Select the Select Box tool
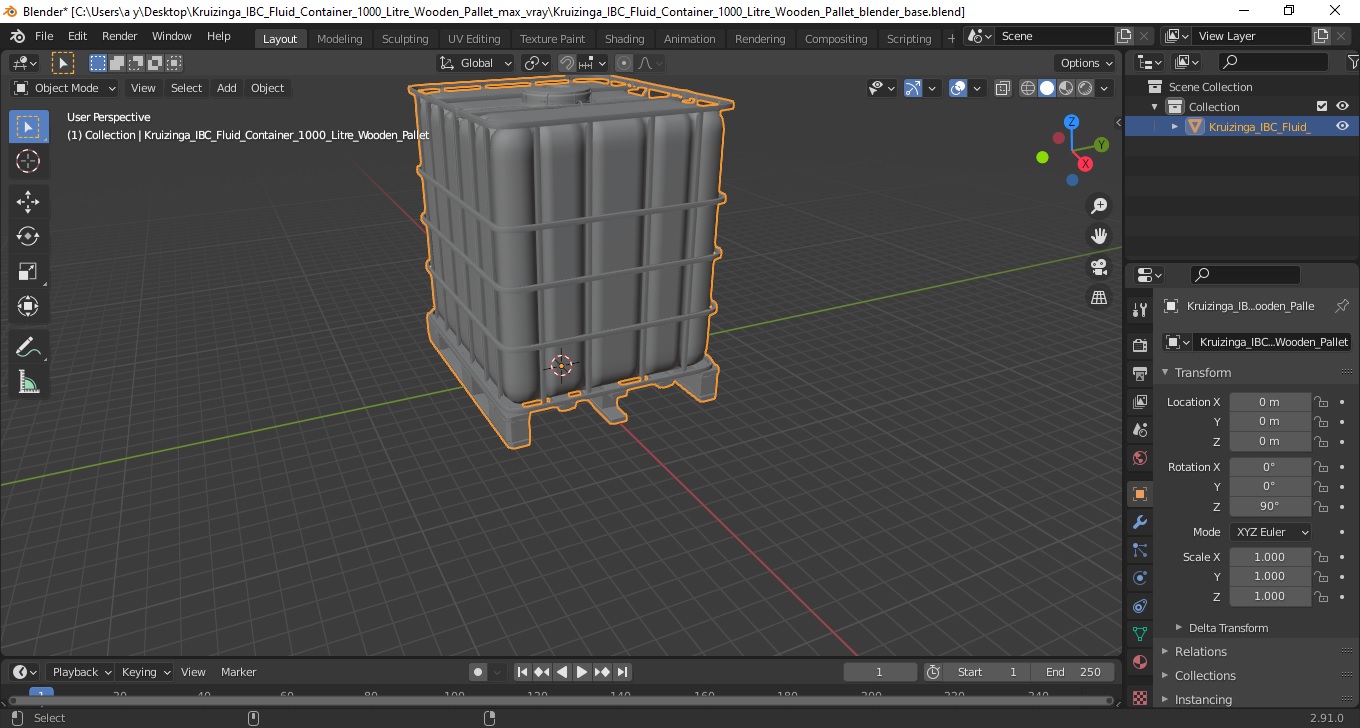 tap(28, 127)
